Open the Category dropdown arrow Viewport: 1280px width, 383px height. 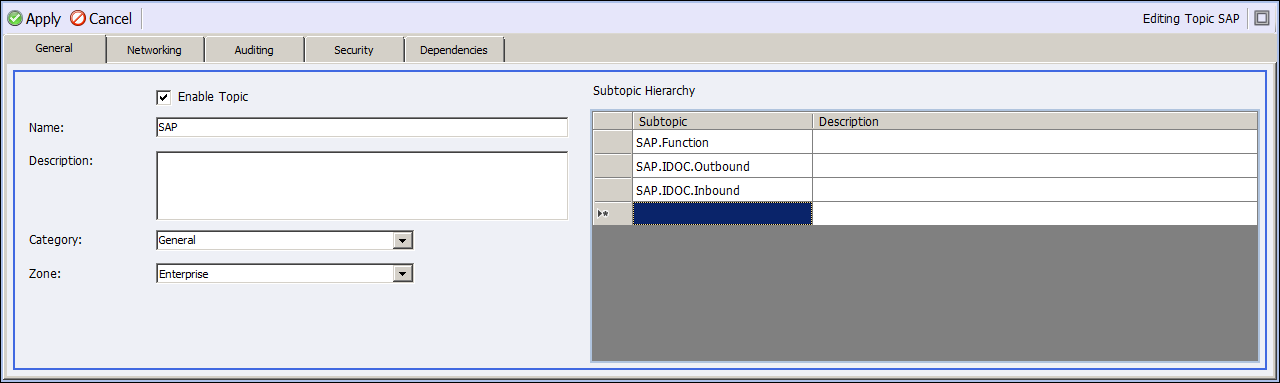point(403,240)
